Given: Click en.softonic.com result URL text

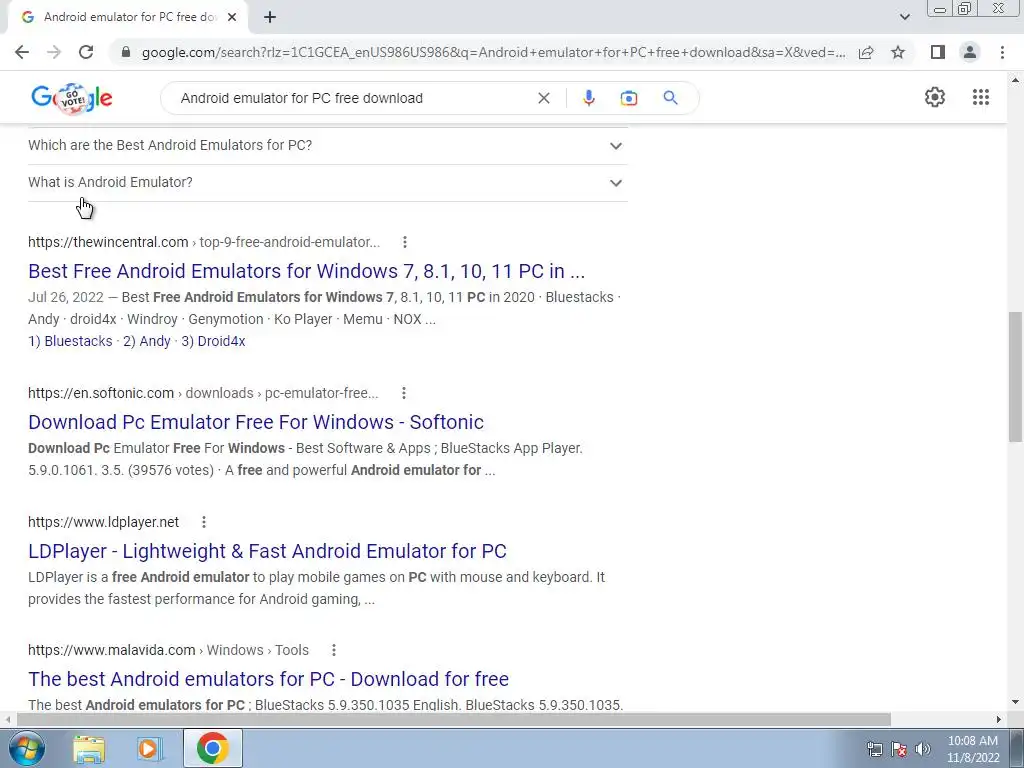Looking at the screenshot, I should pyautogui.click(x=203, y=393).
